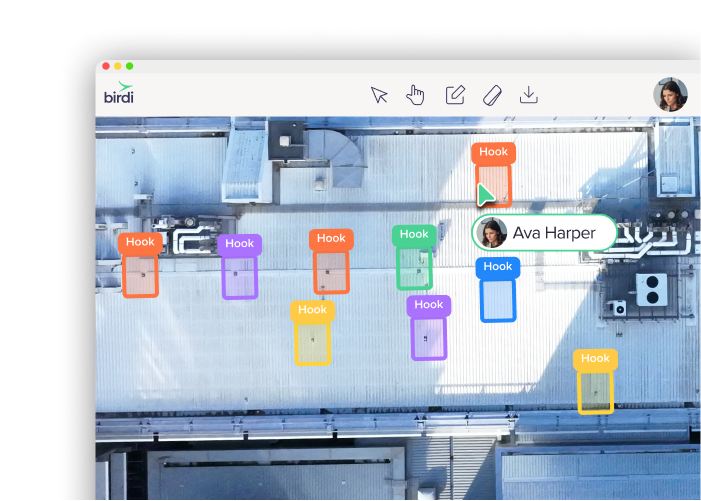The width and height of the screenshot is (701, 501).
Task: Click the macOS green fullscreen button
Action: [x=130, y=66]
